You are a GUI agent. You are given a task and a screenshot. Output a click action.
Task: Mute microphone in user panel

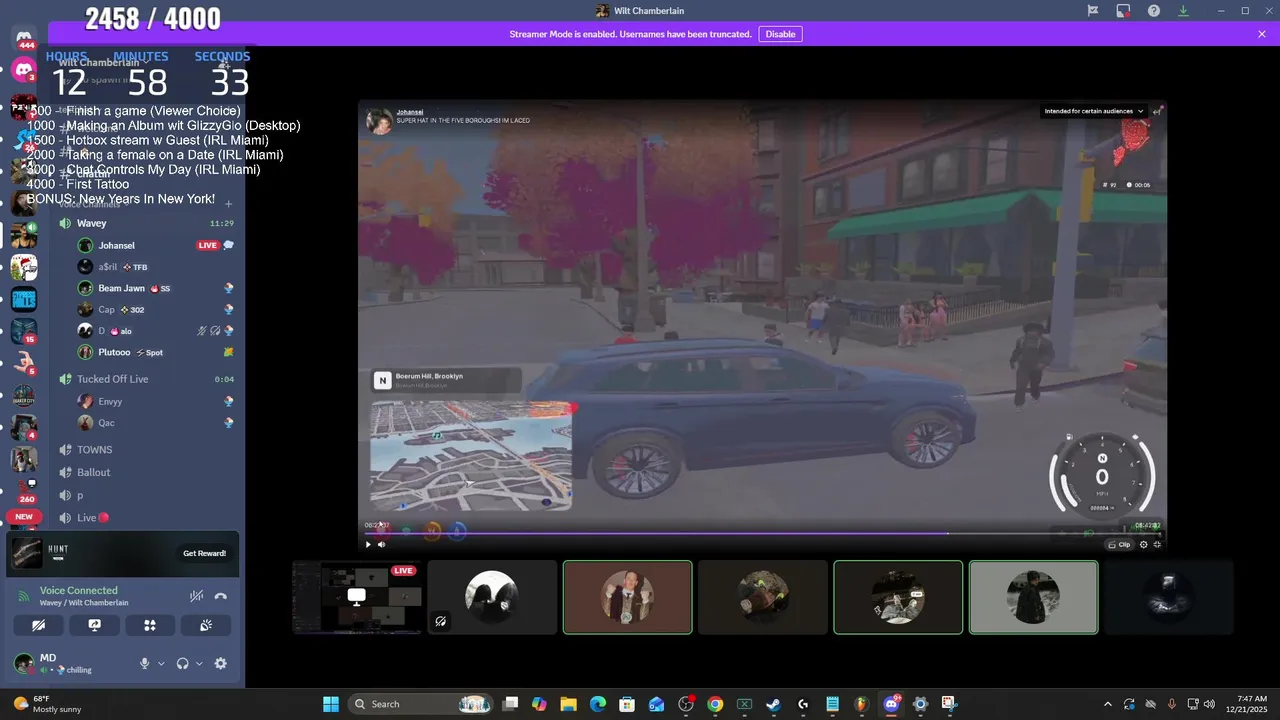[x=145, y=663]
